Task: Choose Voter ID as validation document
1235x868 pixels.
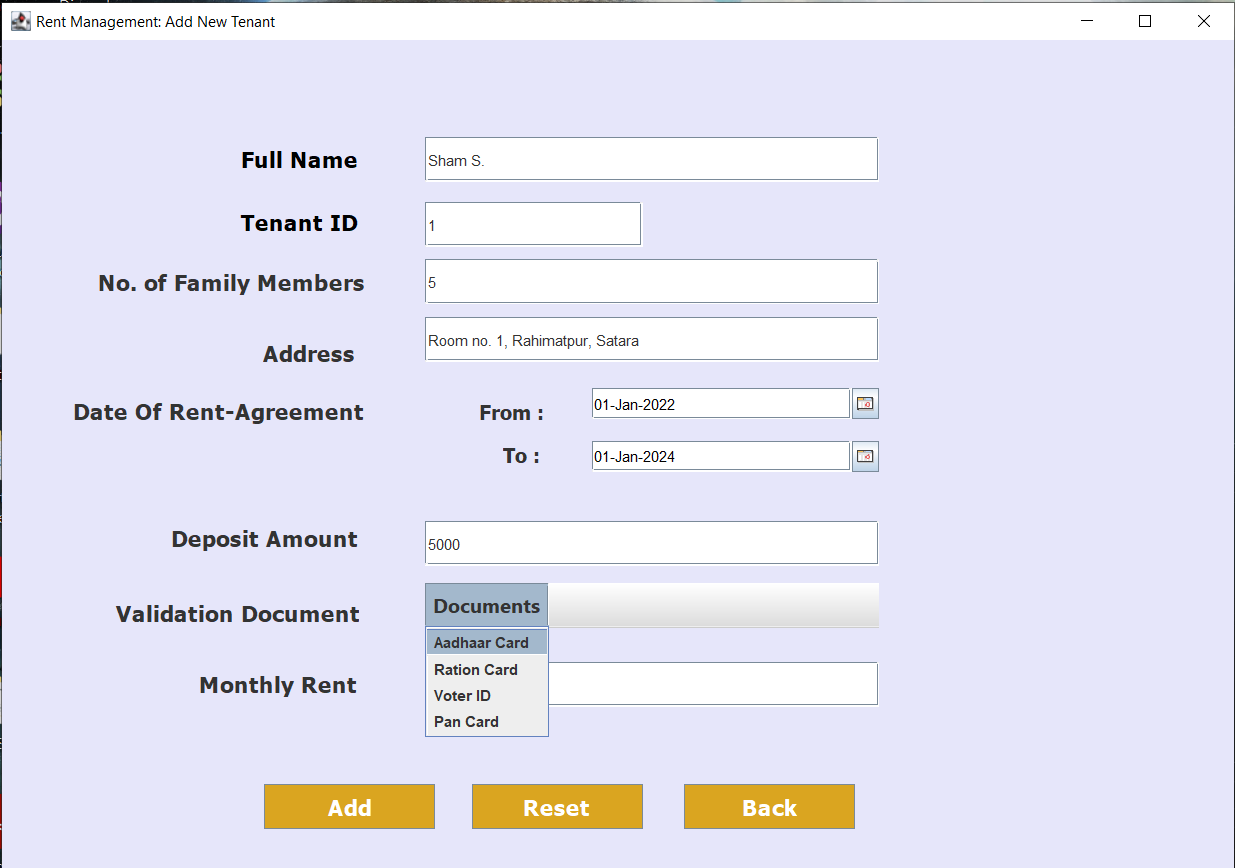Action: 462,695
